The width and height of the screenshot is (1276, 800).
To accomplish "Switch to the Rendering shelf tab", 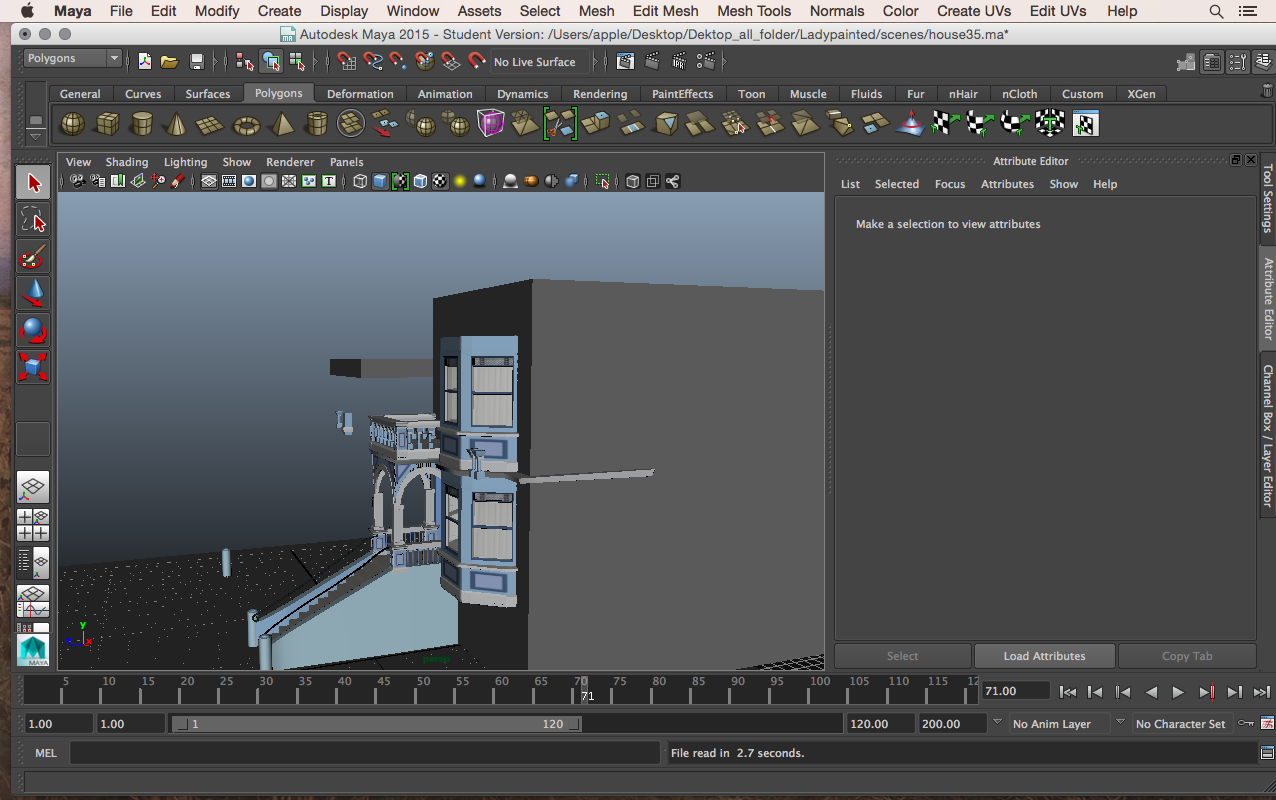I will coord(599,93).
